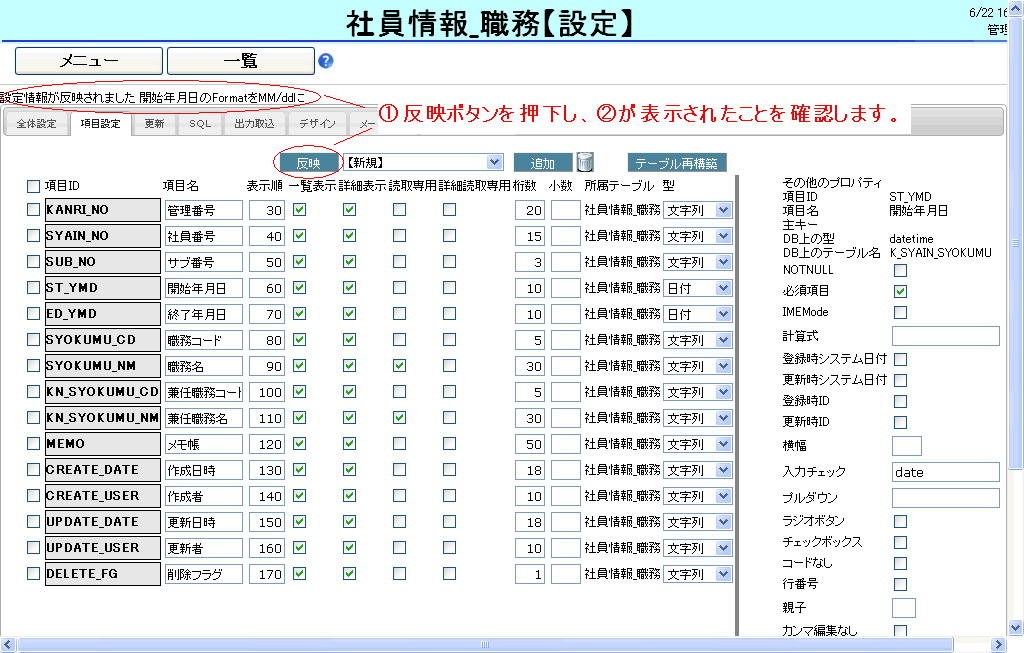Click the 追加 button
The image size is (1024, 653).
click(x=543, y=163)
